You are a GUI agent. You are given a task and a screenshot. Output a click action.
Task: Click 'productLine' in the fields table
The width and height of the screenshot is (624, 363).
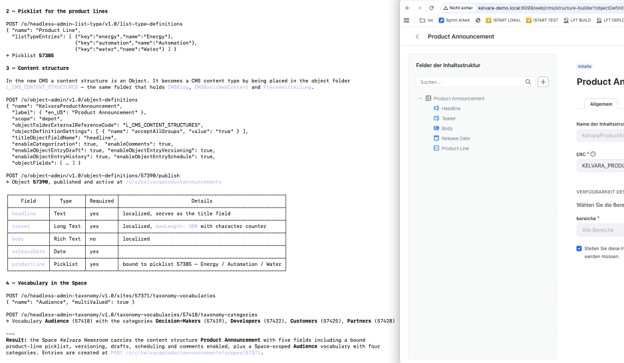28,264
